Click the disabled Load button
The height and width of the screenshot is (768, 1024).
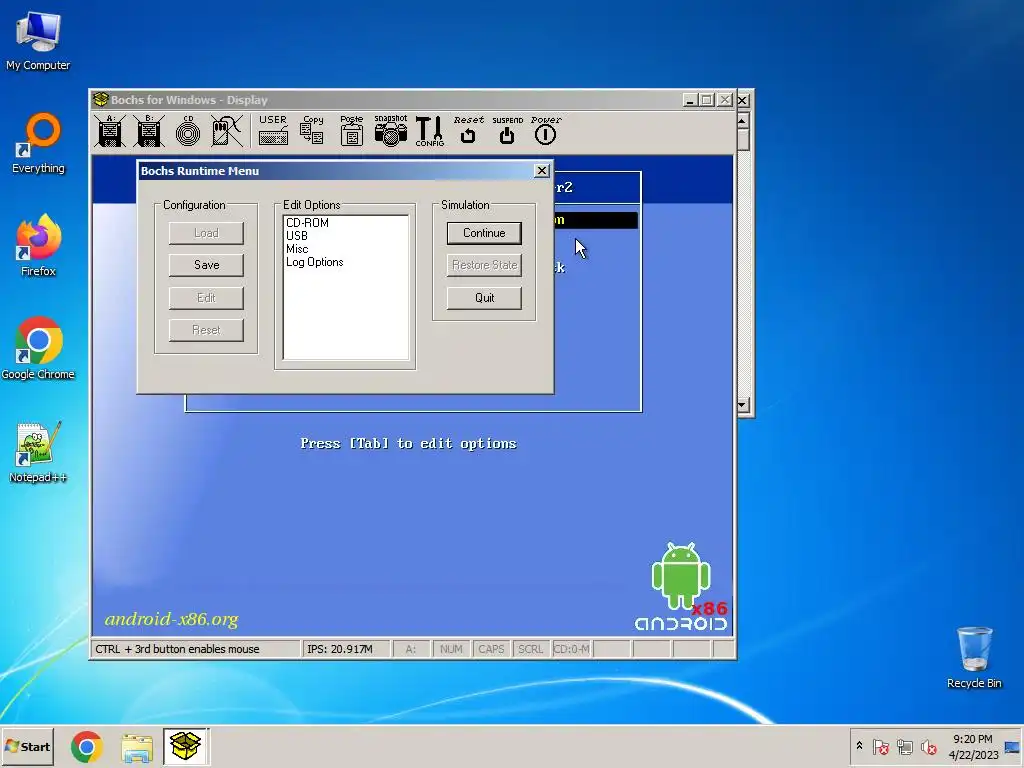click(206, 233)
